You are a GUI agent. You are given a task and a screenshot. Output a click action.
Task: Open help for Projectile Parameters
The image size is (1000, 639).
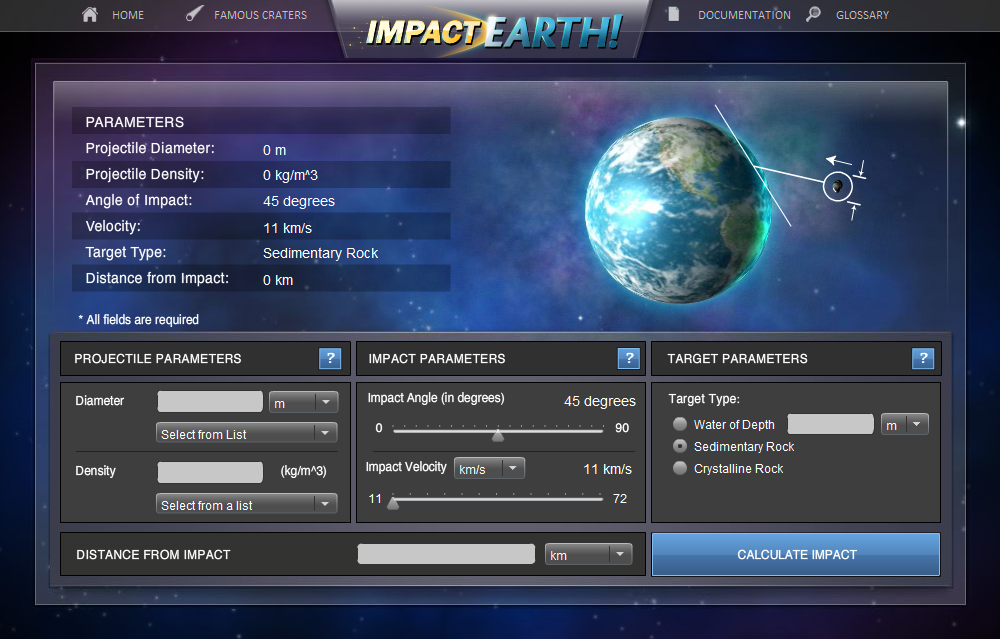(330, 359)
